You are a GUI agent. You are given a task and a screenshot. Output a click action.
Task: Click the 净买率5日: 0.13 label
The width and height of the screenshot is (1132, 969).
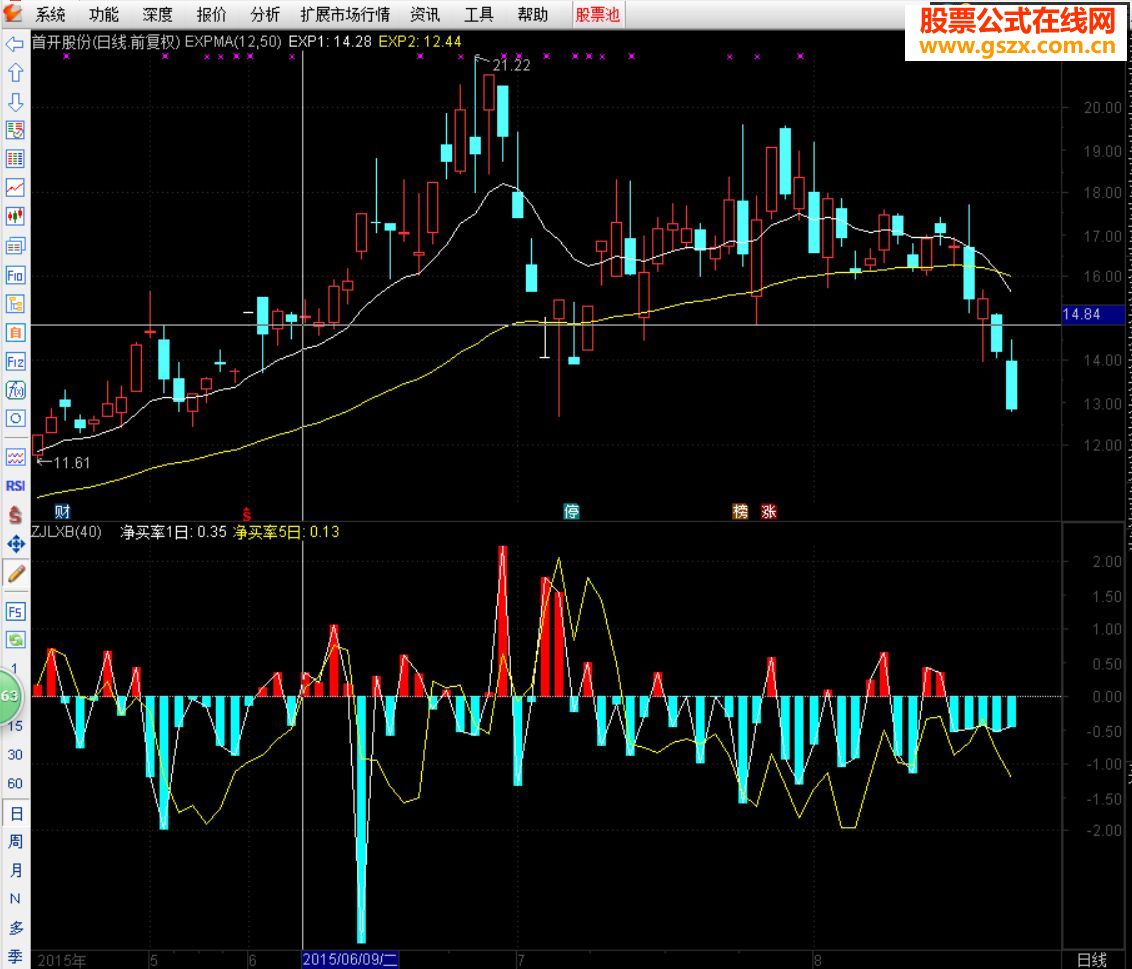click(286, 532)
